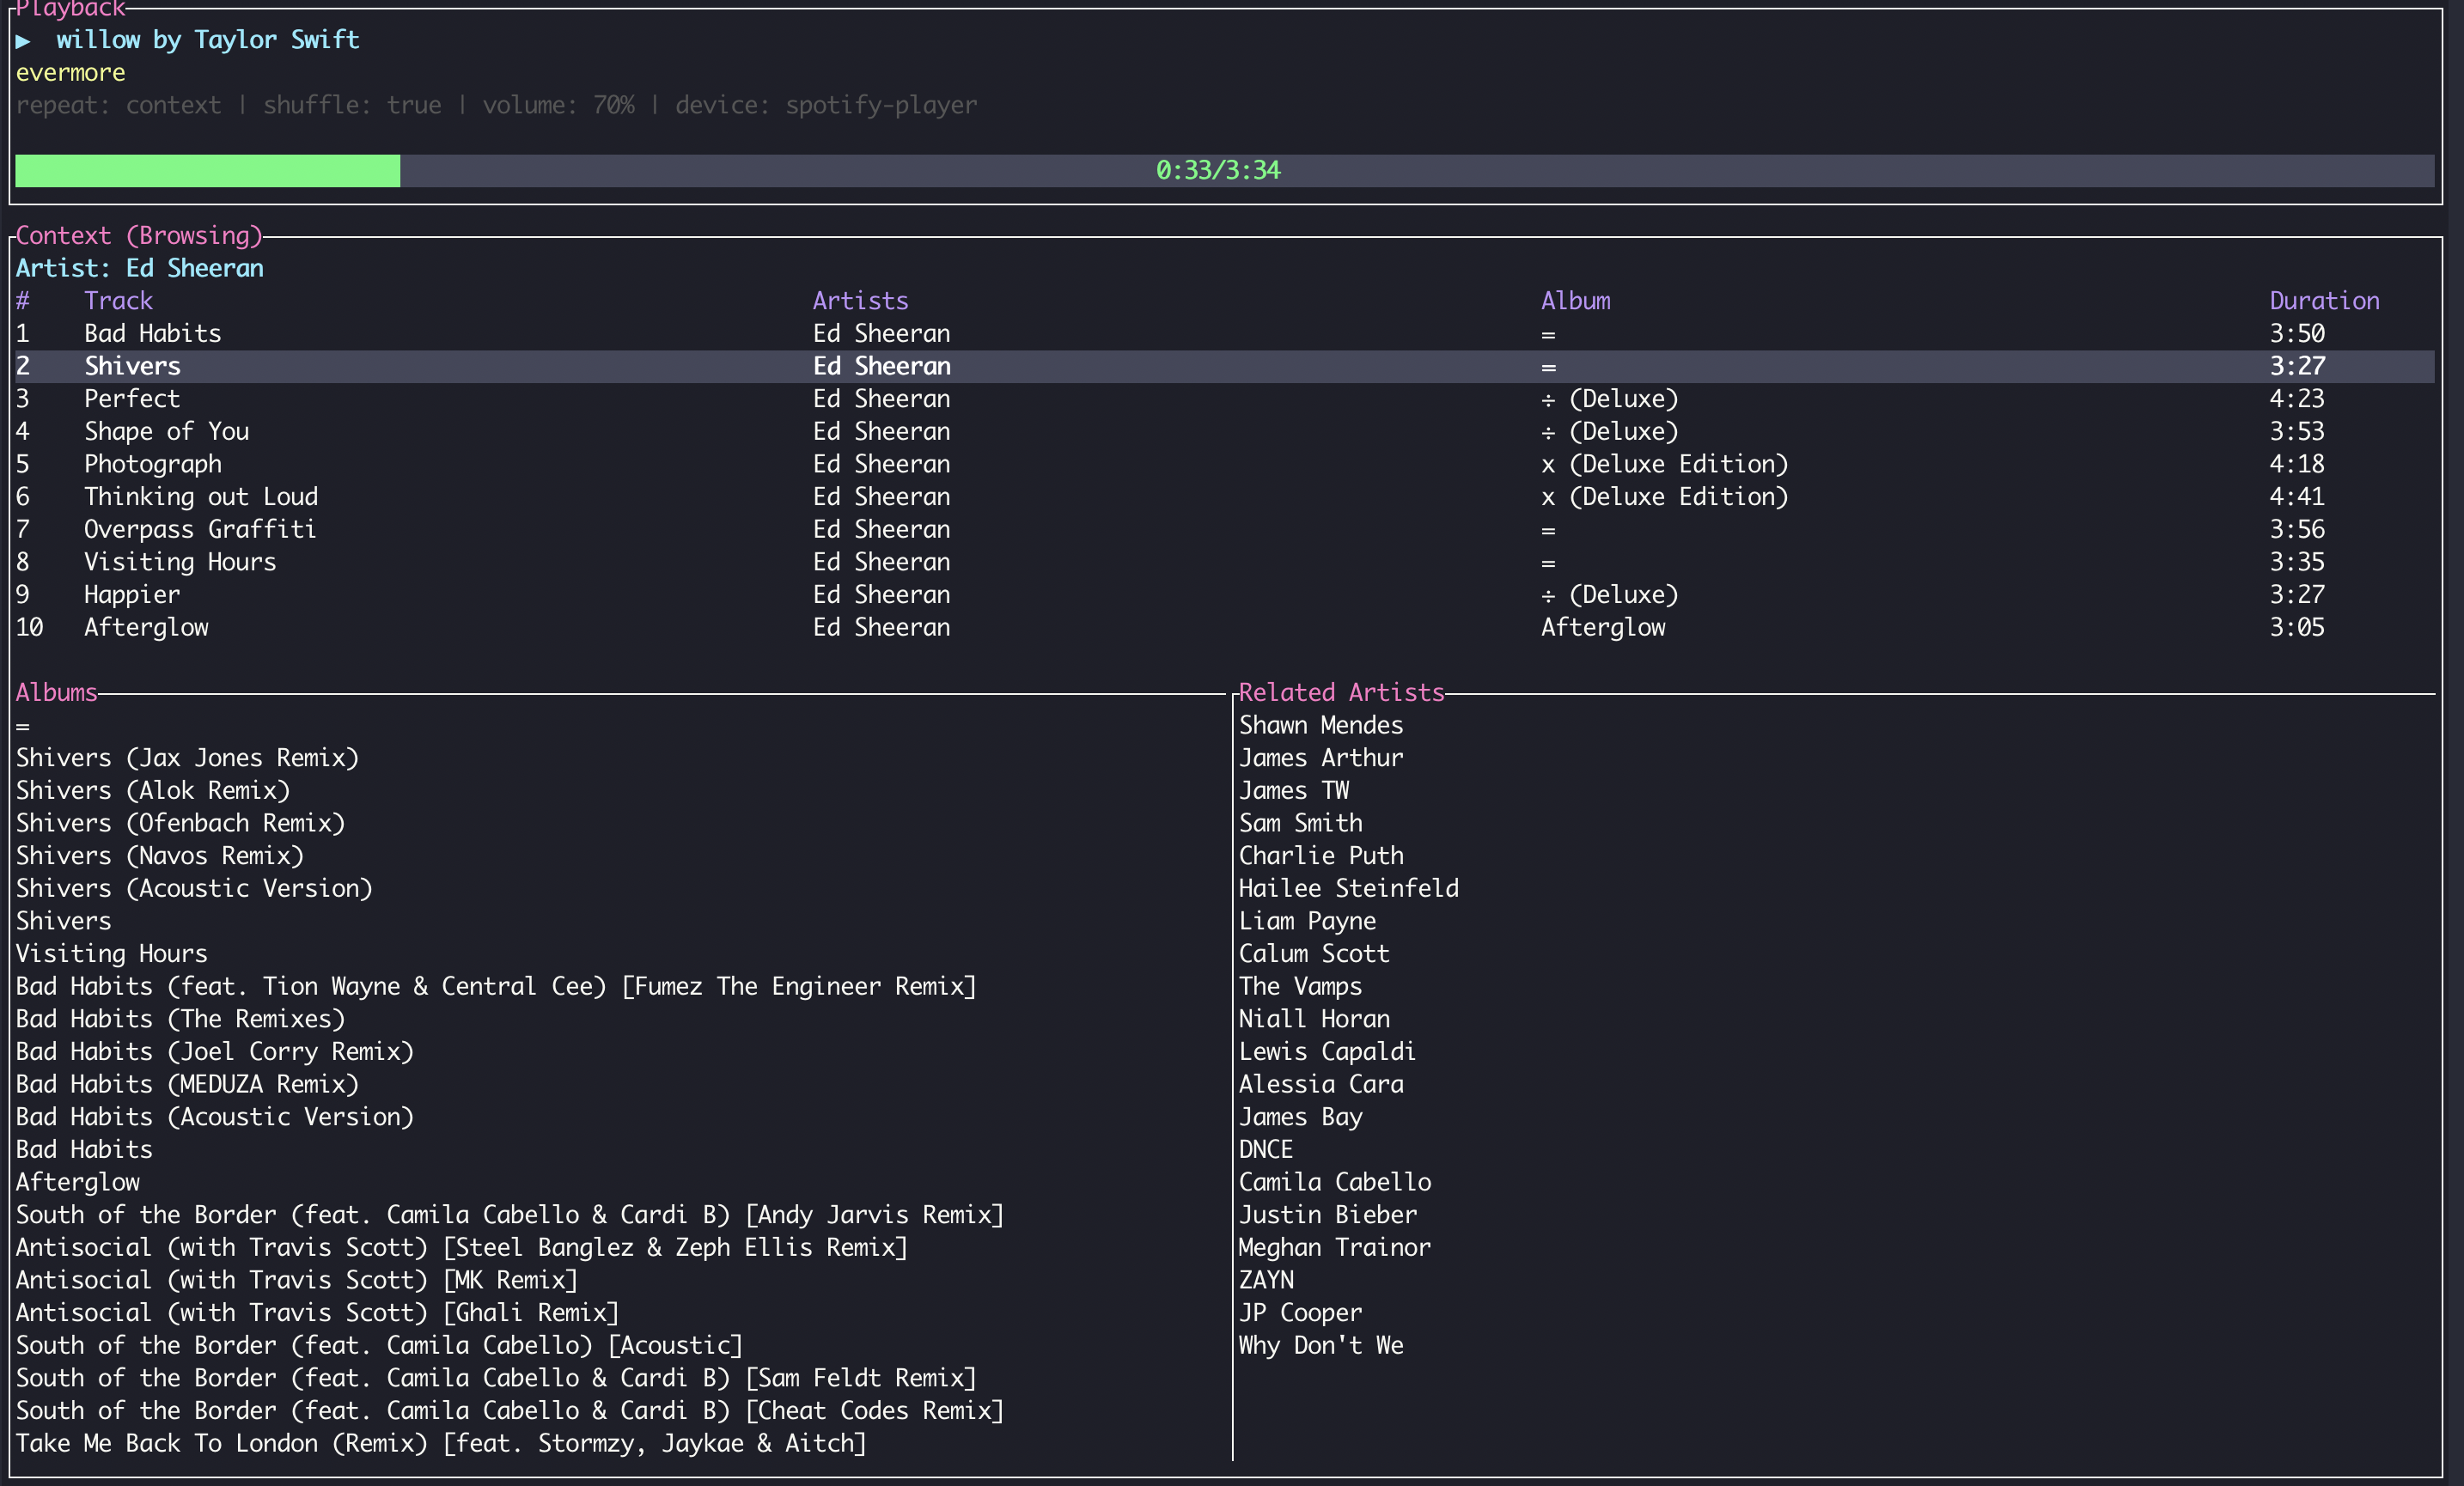Viewport: 2464px width, 1486px height.
Task: Open related artist DNCE
Action: (1266, 1150)
